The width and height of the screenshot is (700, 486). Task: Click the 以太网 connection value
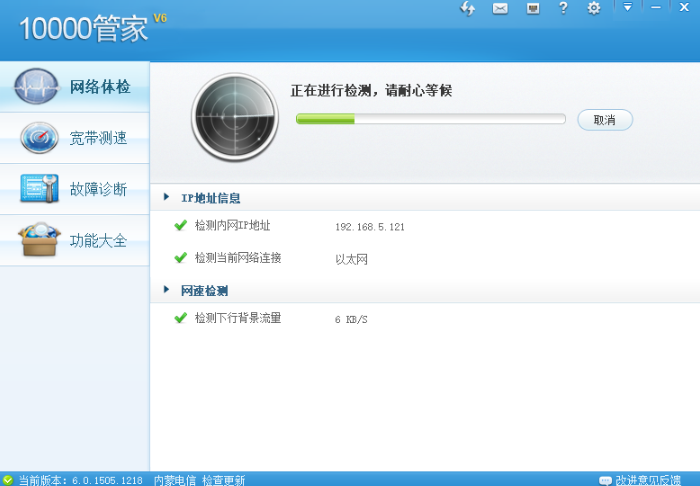351,259
